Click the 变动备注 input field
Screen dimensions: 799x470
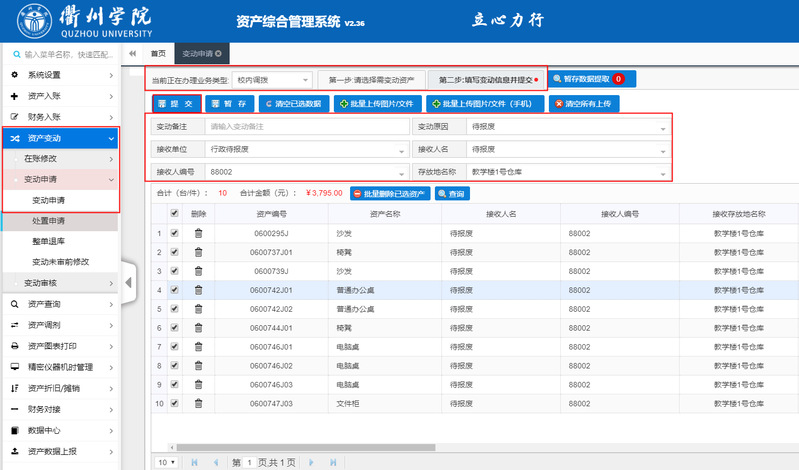pos(307,126)
